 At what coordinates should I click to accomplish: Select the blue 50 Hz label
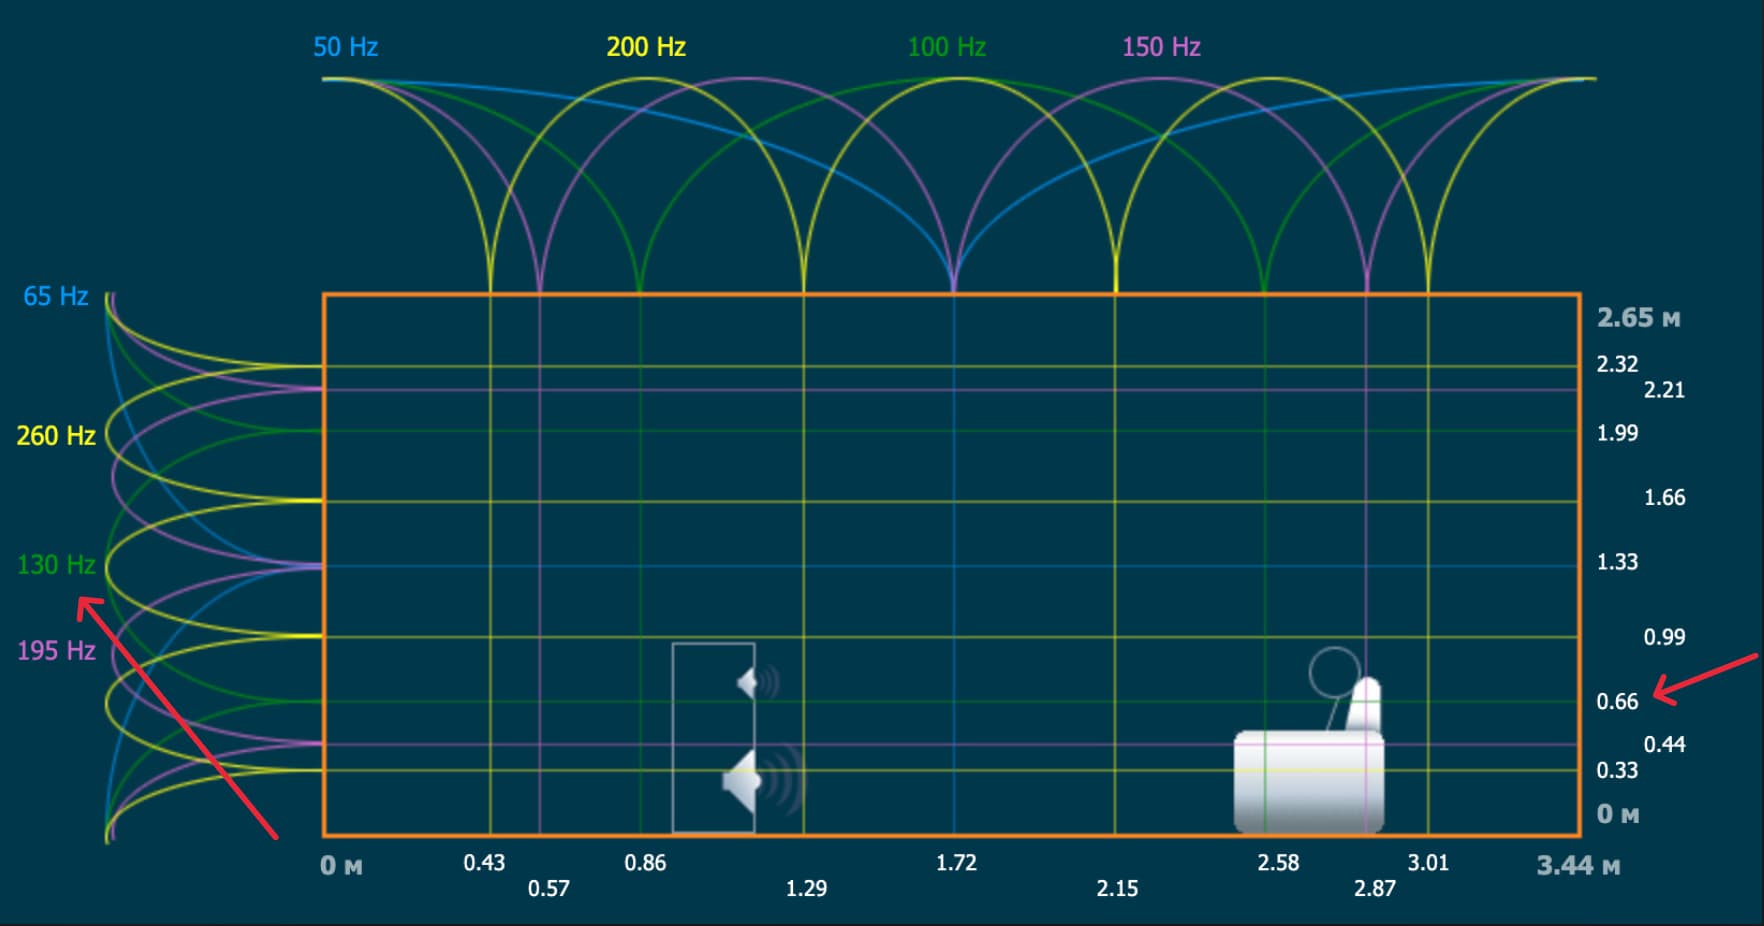[x=345, y=47]
